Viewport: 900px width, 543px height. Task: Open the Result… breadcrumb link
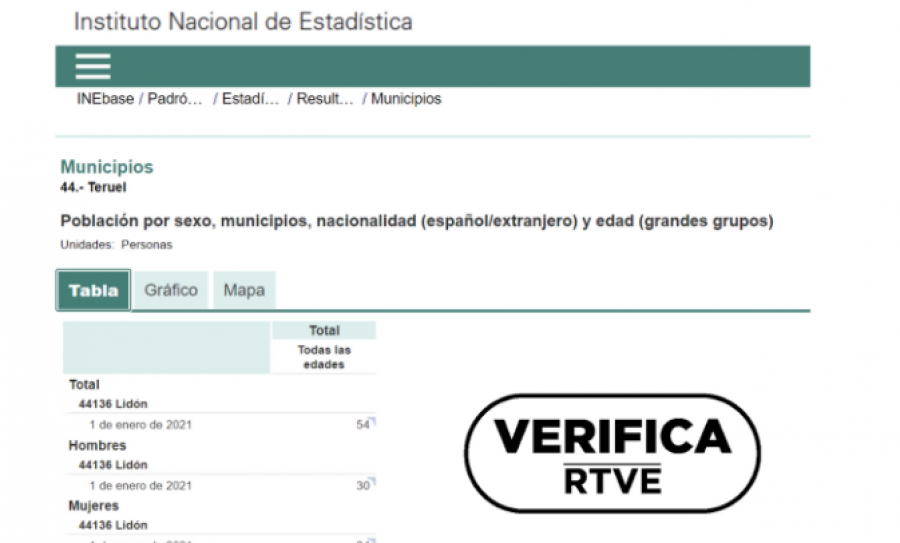click(325, 99)
